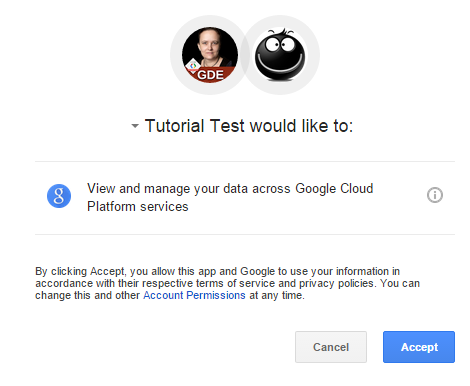Click the small diamond logo on profile photo

pos(193,66)
